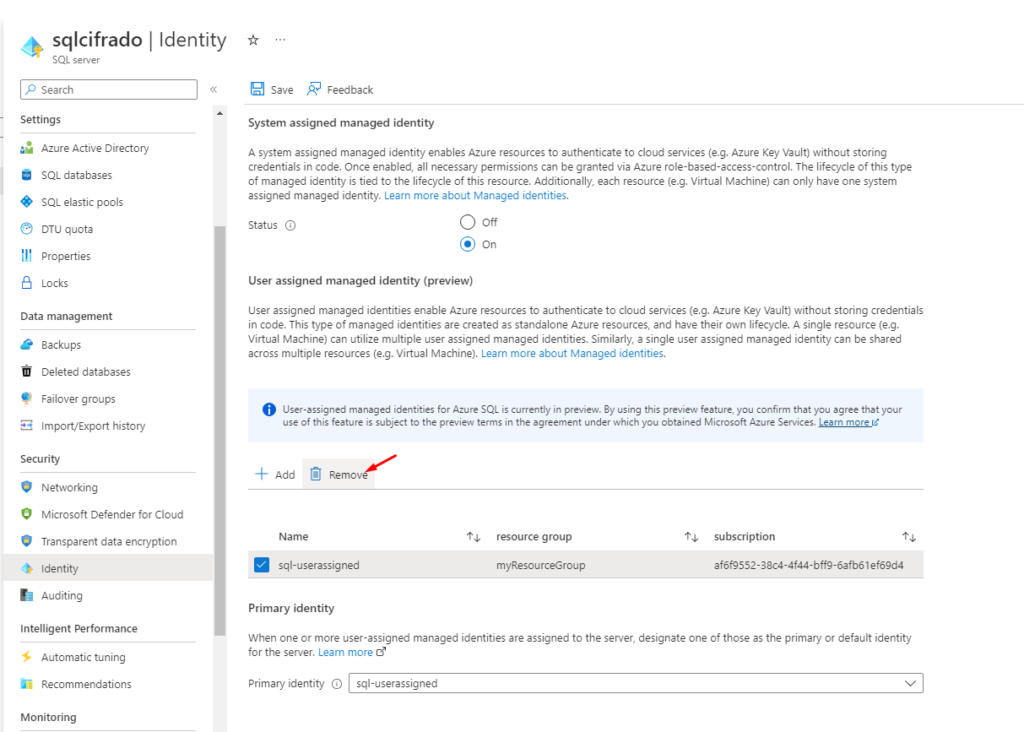The width and height of the screenshot is (1024, 732).
Task: Open Learn more about Managed identities under User assigned
Action: (x=573, y=353)
